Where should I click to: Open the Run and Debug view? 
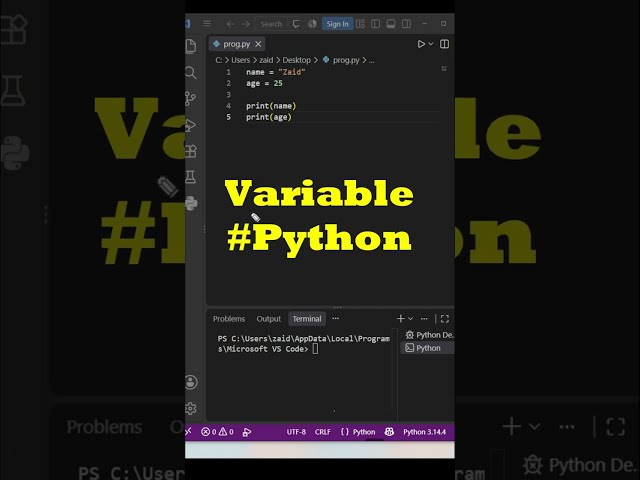[x=191, y=125]
